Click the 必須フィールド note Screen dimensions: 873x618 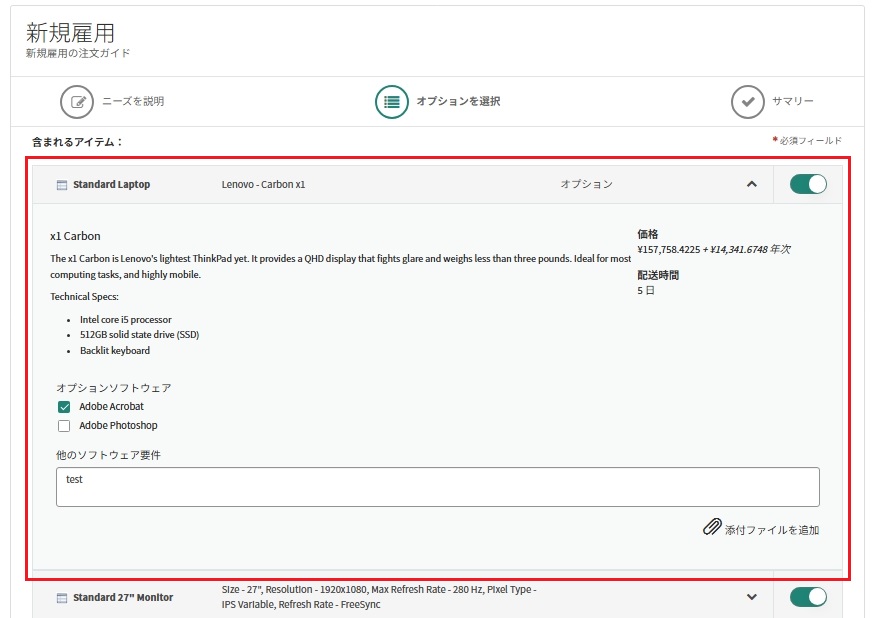coord(811,141)
